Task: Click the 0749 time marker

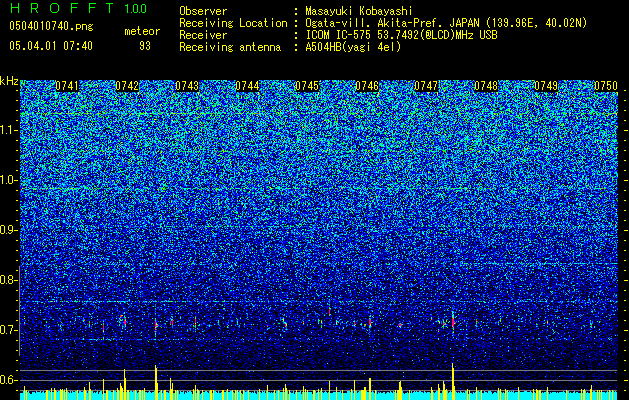Action: tap(546, 86)
